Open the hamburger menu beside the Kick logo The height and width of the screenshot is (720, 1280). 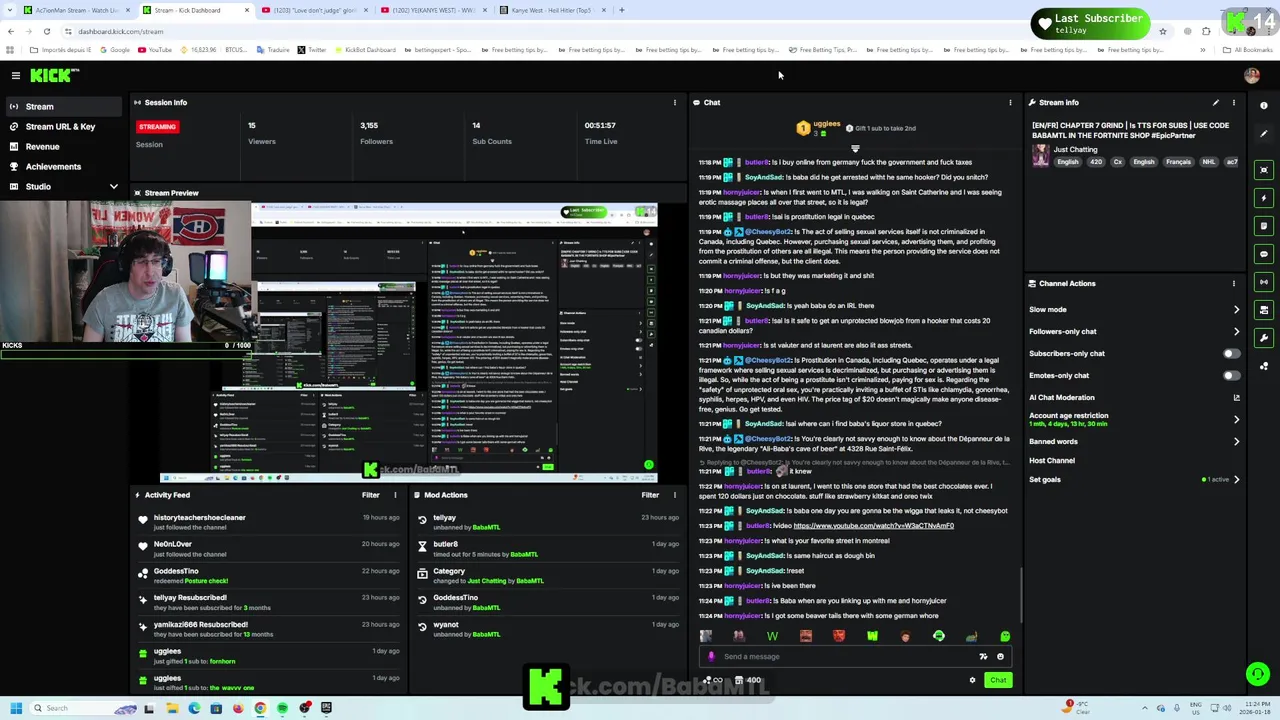pyautogui.click(x=15, y=75)
